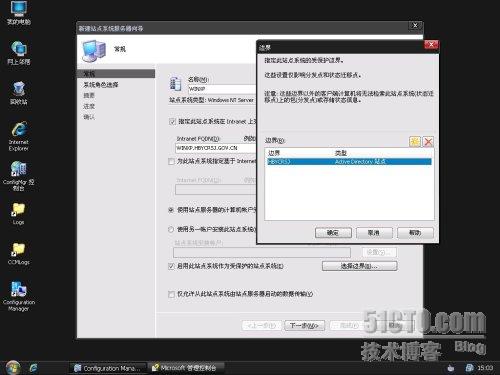Select the Summary (摘要) wizard step
This screenshot has width=500, height=375.
[89, 95]
